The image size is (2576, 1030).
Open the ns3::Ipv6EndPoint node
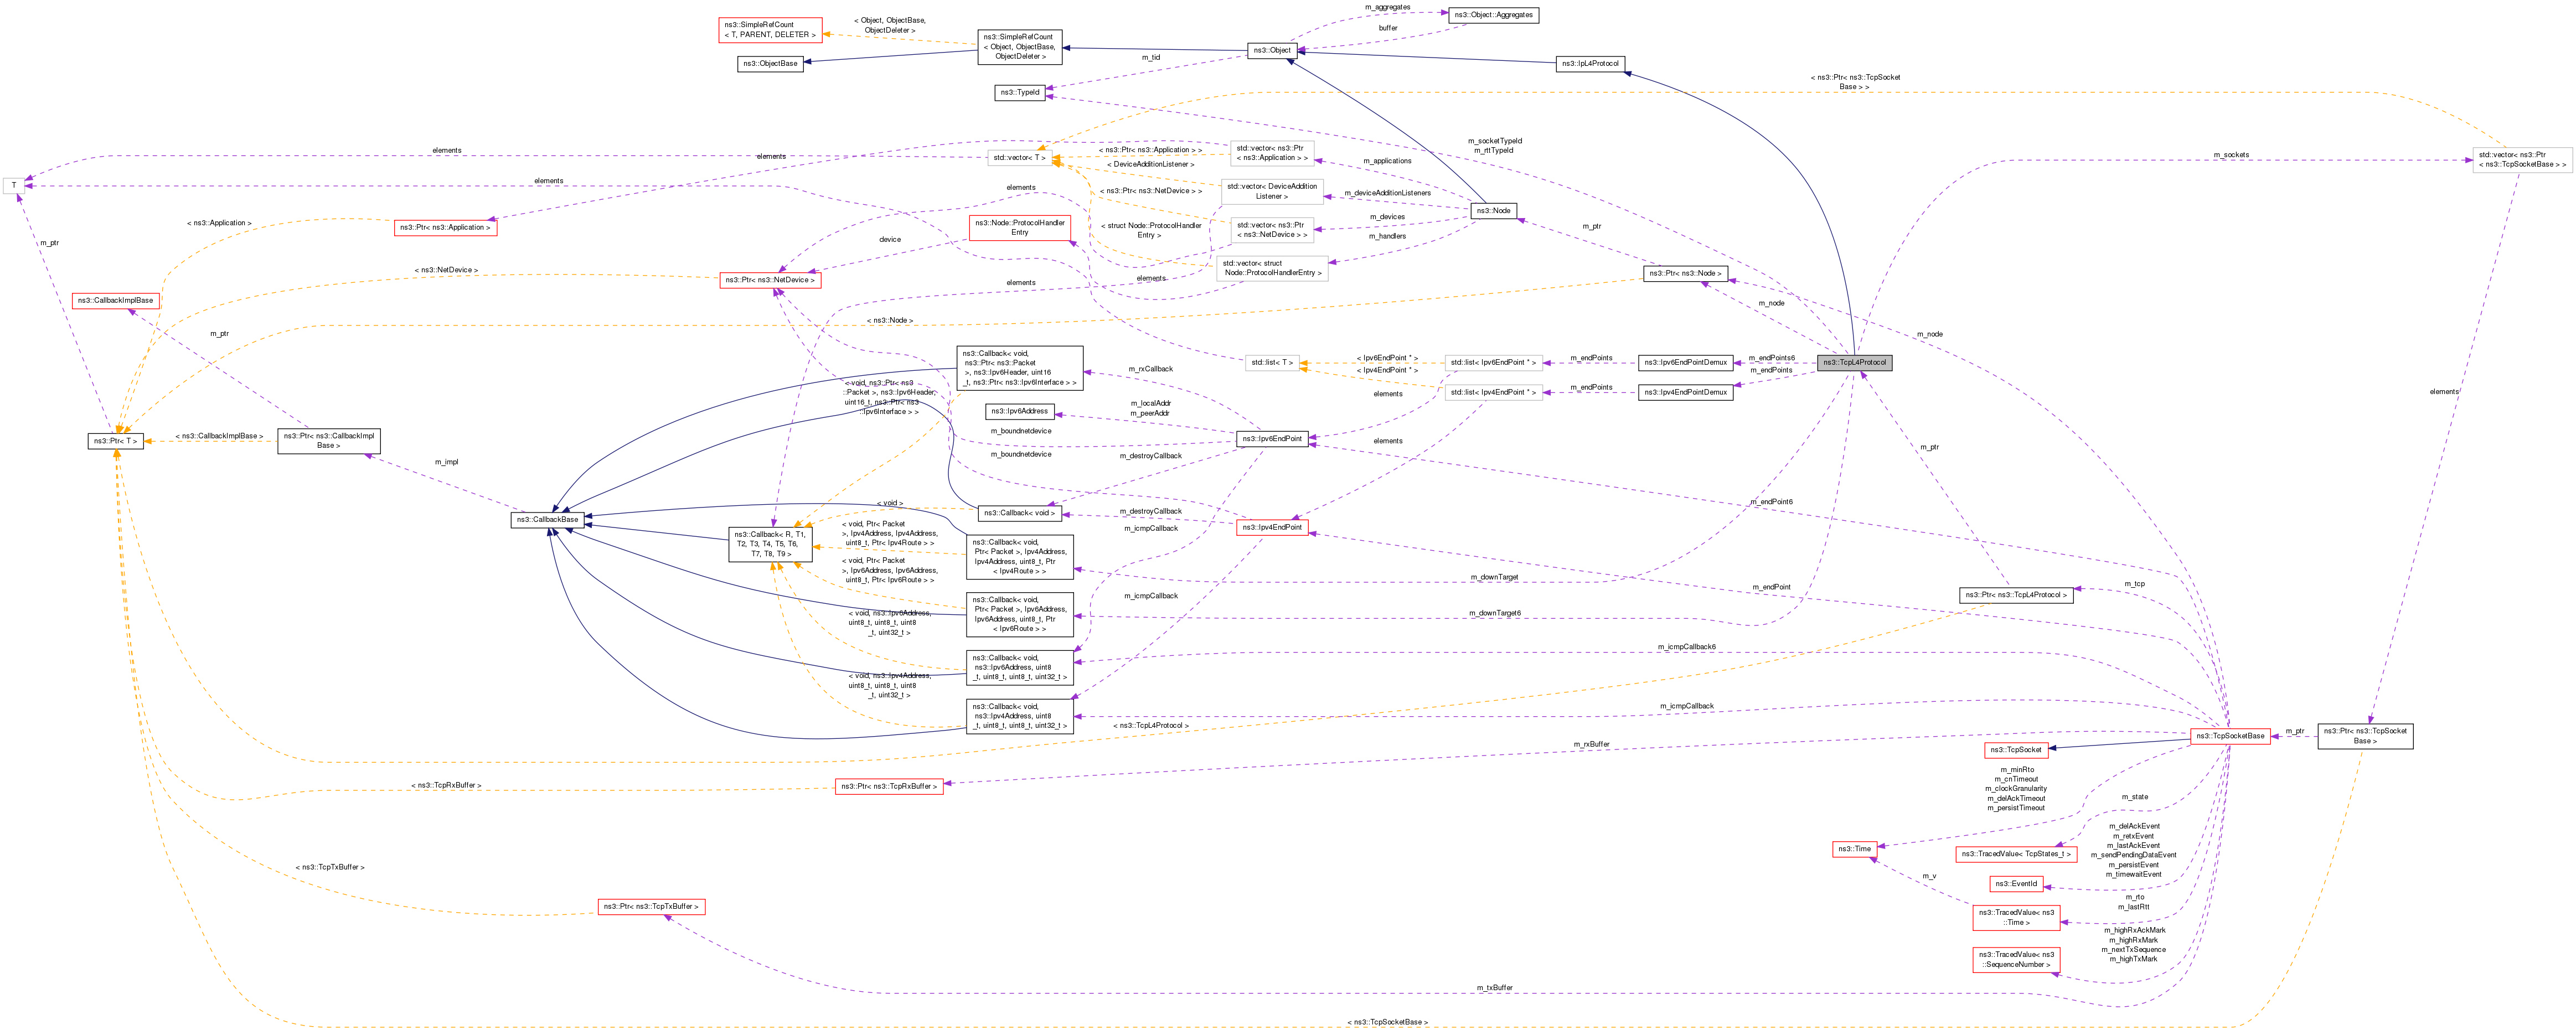[1272, 439]
